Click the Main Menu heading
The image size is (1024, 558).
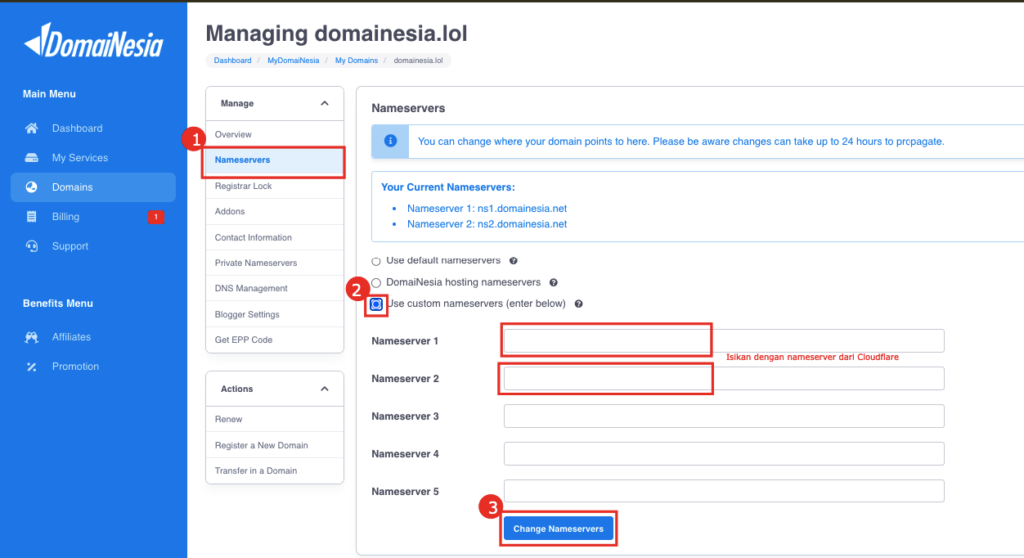click(49, 94)
